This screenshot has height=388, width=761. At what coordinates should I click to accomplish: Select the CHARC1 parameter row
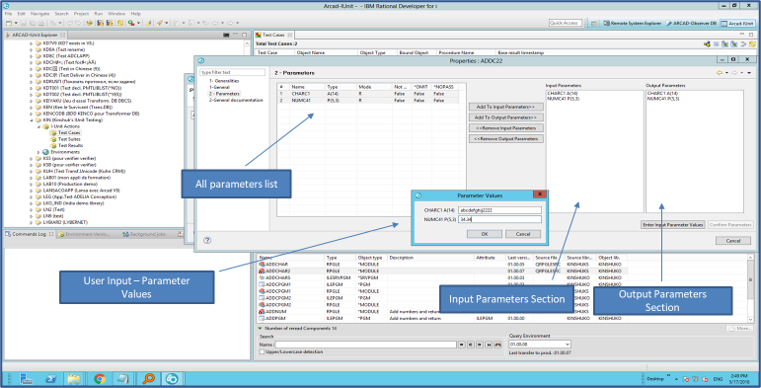pyautogui.click(x=368, y=93)
